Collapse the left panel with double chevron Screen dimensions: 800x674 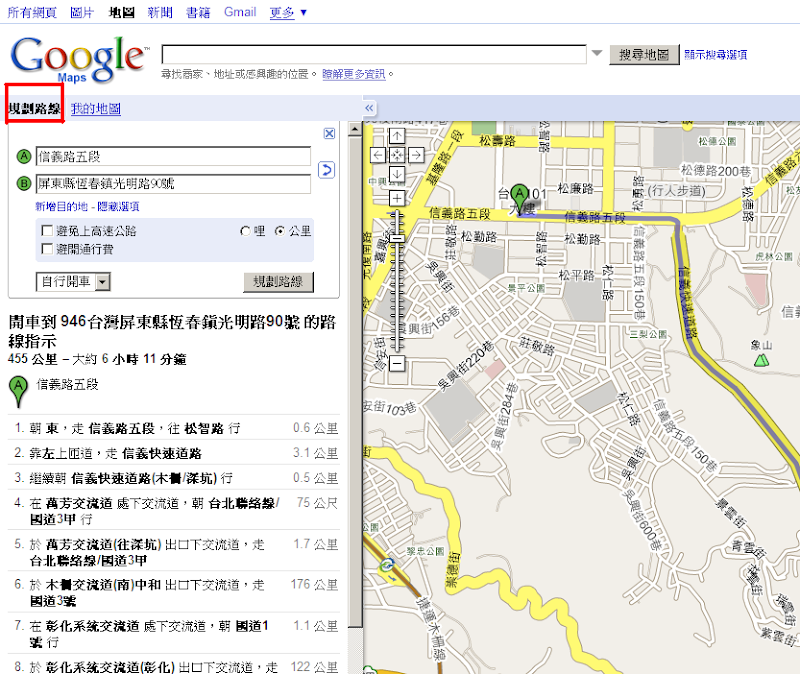click(369, 108)
